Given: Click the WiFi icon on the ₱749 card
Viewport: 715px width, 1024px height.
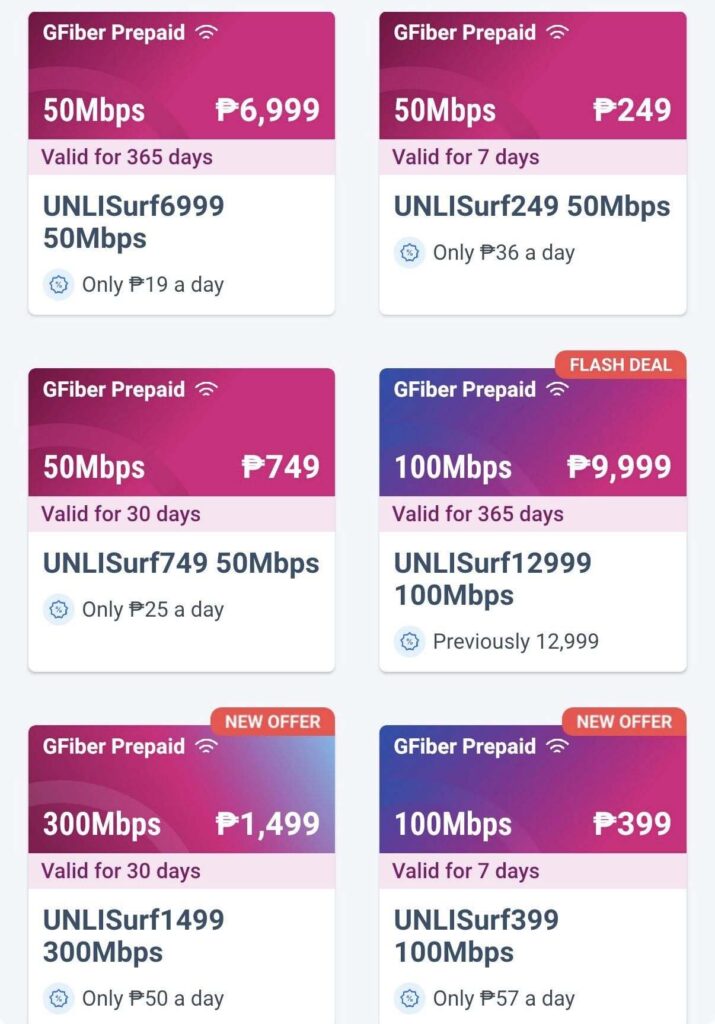Looking at the screenshot, I should pos(207,389).
